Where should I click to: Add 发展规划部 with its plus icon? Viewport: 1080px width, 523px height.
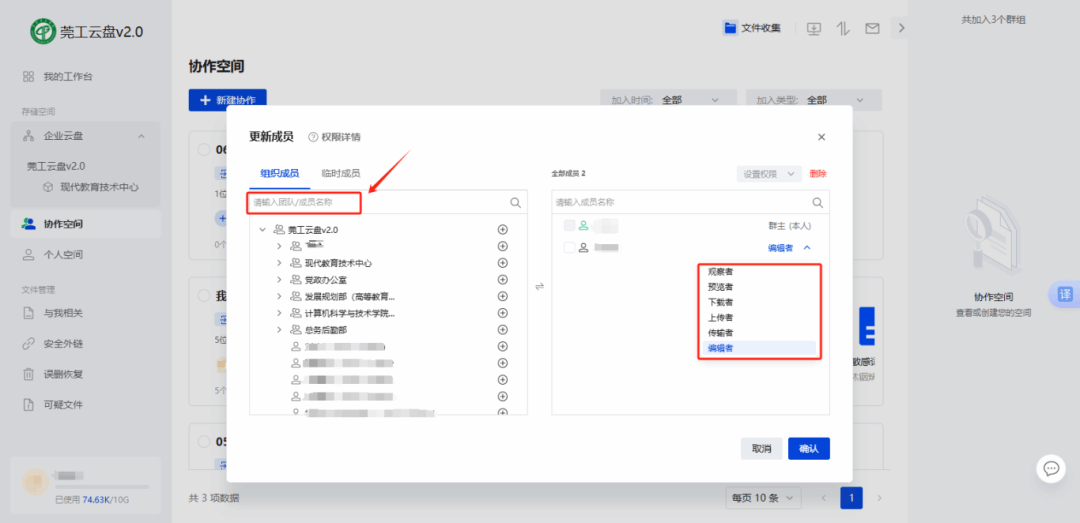point(502,296)
